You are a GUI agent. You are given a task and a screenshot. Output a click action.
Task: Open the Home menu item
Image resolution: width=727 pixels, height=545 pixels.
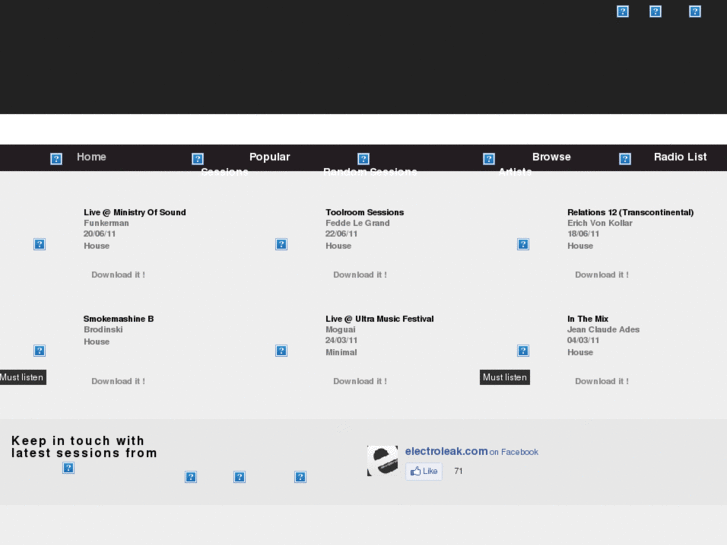coord(91,157)
